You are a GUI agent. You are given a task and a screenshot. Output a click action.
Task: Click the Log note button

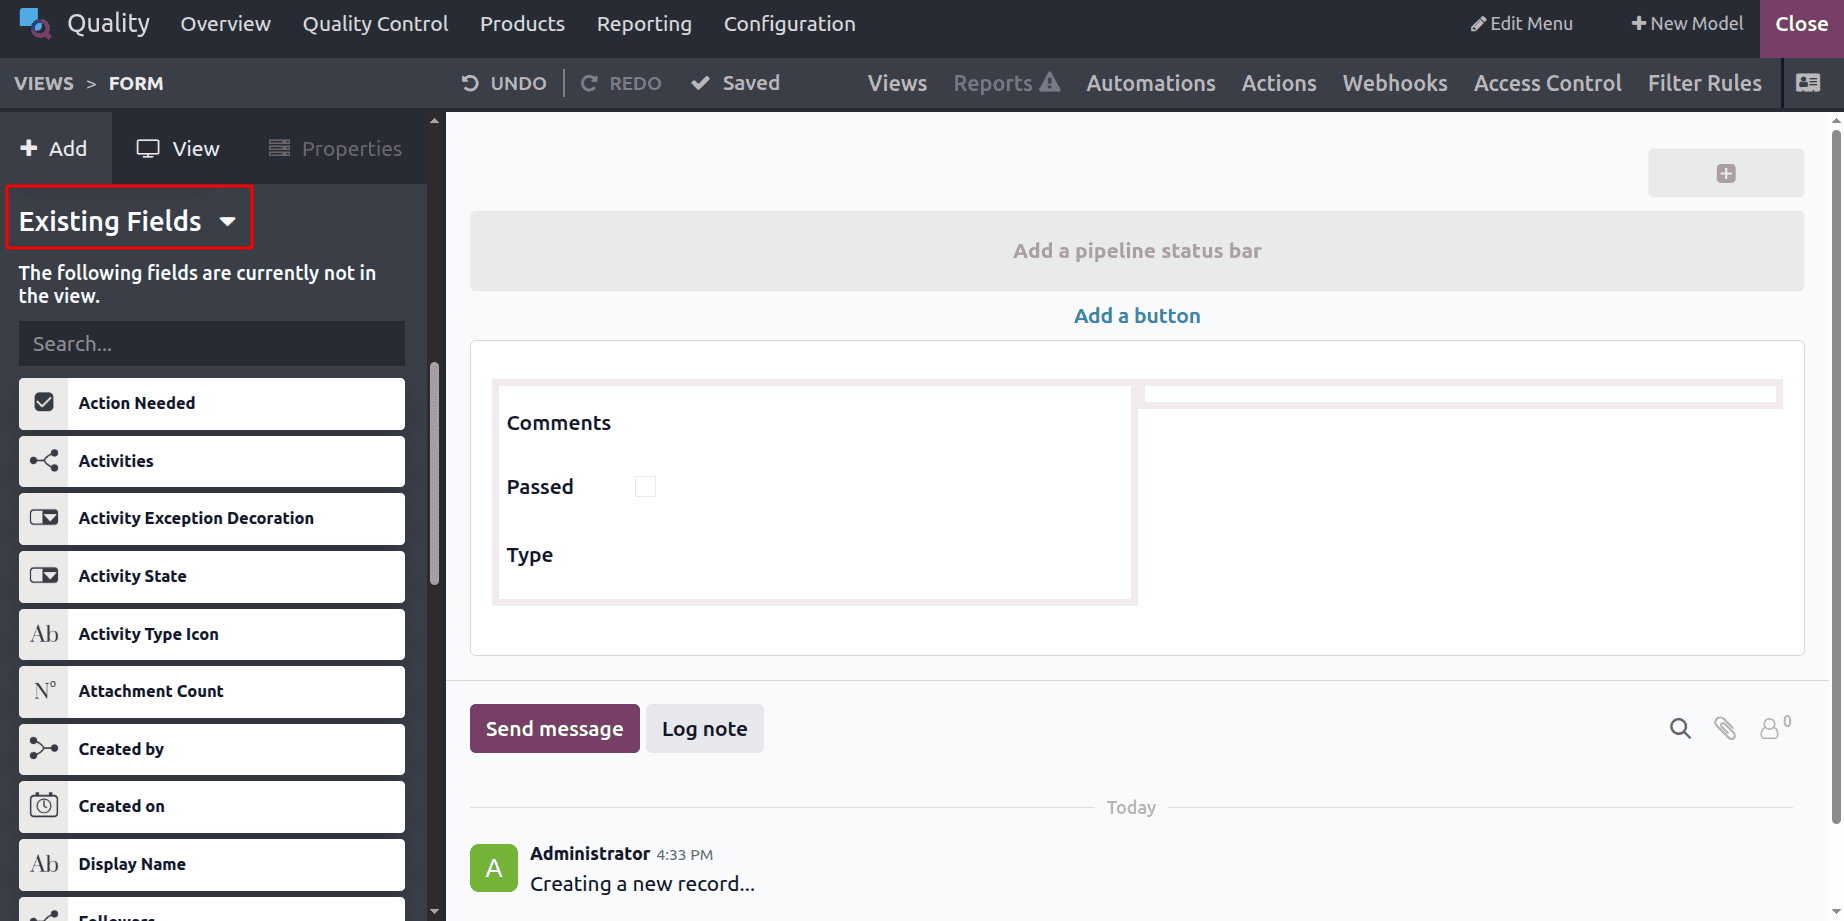pos(705,729)
